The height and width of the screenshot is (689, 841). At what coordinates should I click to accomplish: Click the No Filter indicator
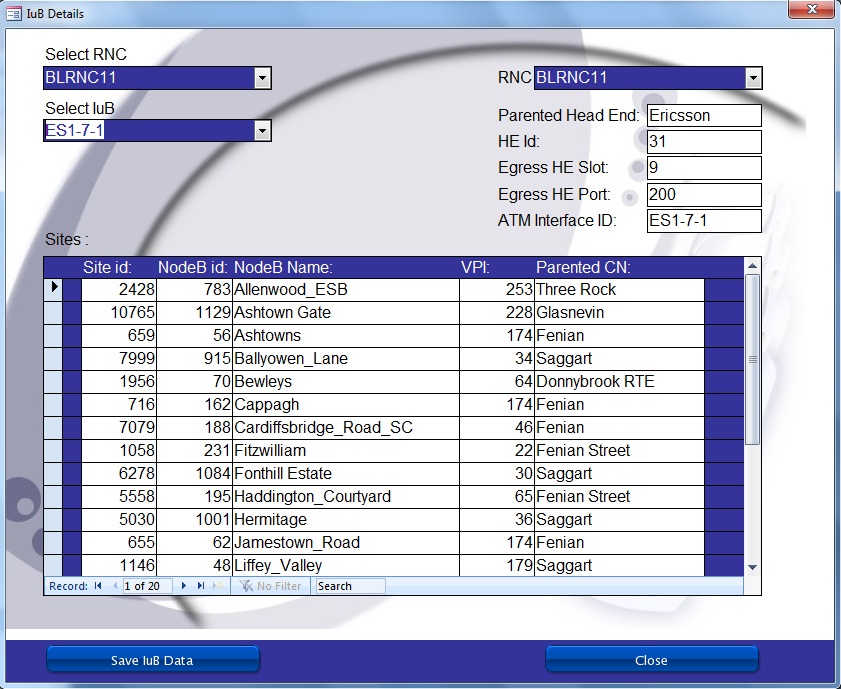pyautogui.click(x=270, y=586)
